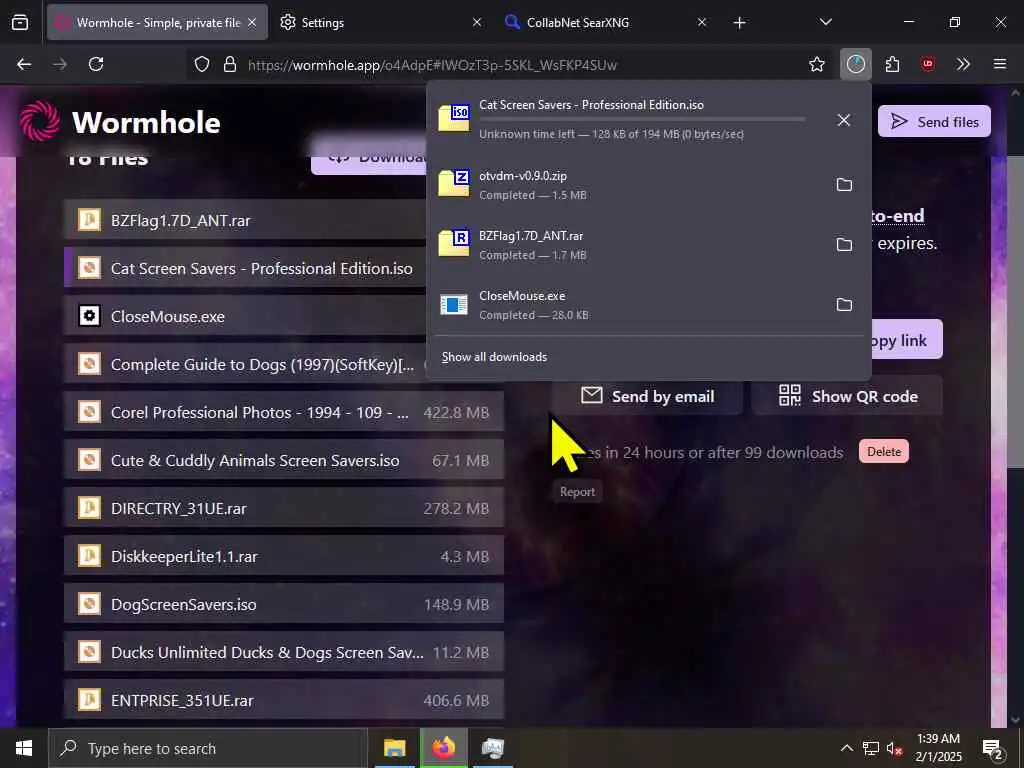Bookmark this page with star icon

pos(816,64)
